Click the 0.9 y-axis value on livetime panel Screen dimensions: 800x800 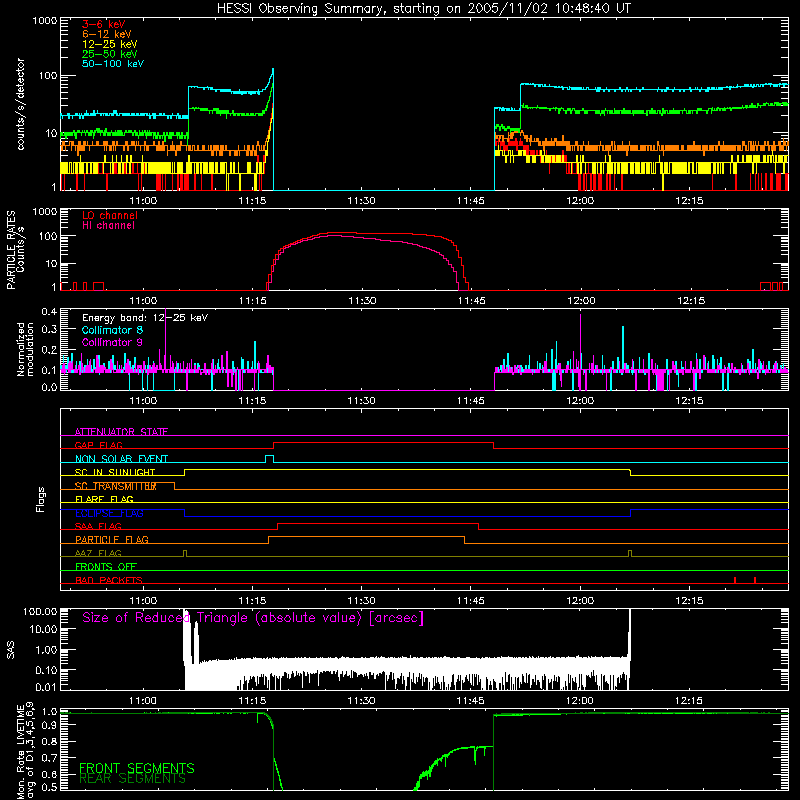(49, 726)
